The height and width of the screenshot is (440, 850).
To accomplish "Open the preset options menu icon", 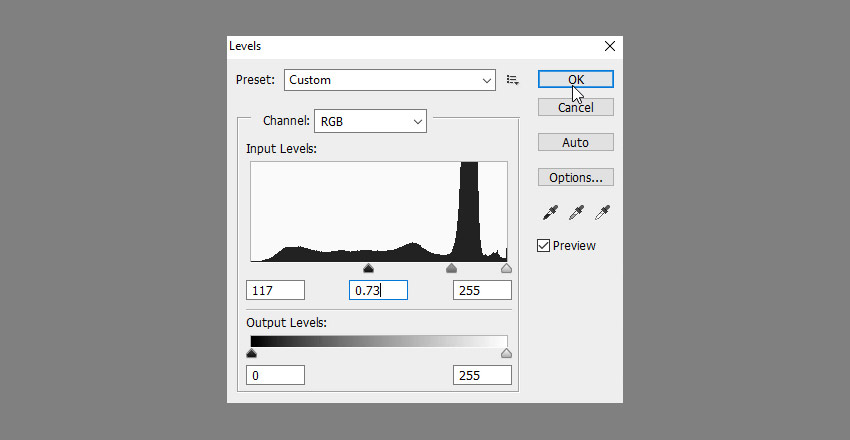I will pyautogui.click(x=513, y=80).
